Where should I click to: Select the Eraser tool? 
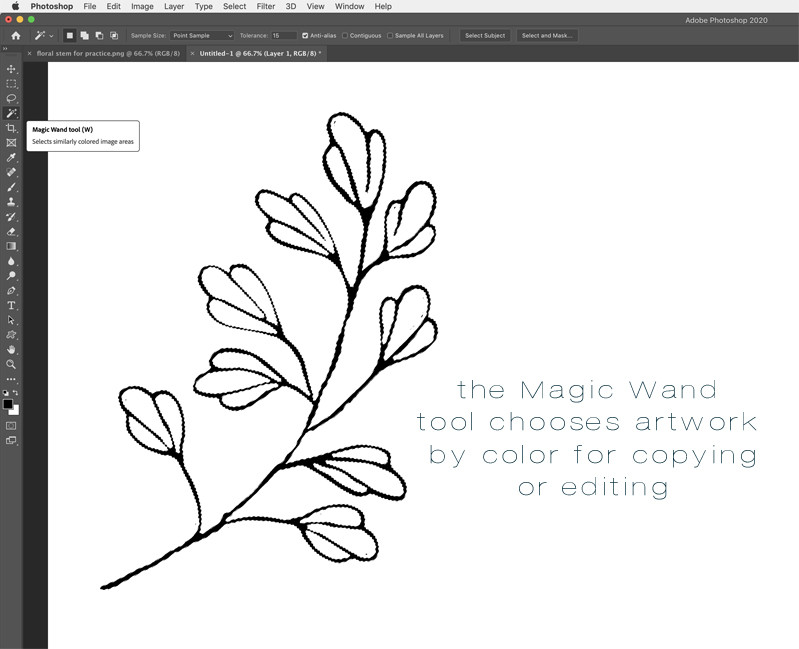tap(11, 231)
